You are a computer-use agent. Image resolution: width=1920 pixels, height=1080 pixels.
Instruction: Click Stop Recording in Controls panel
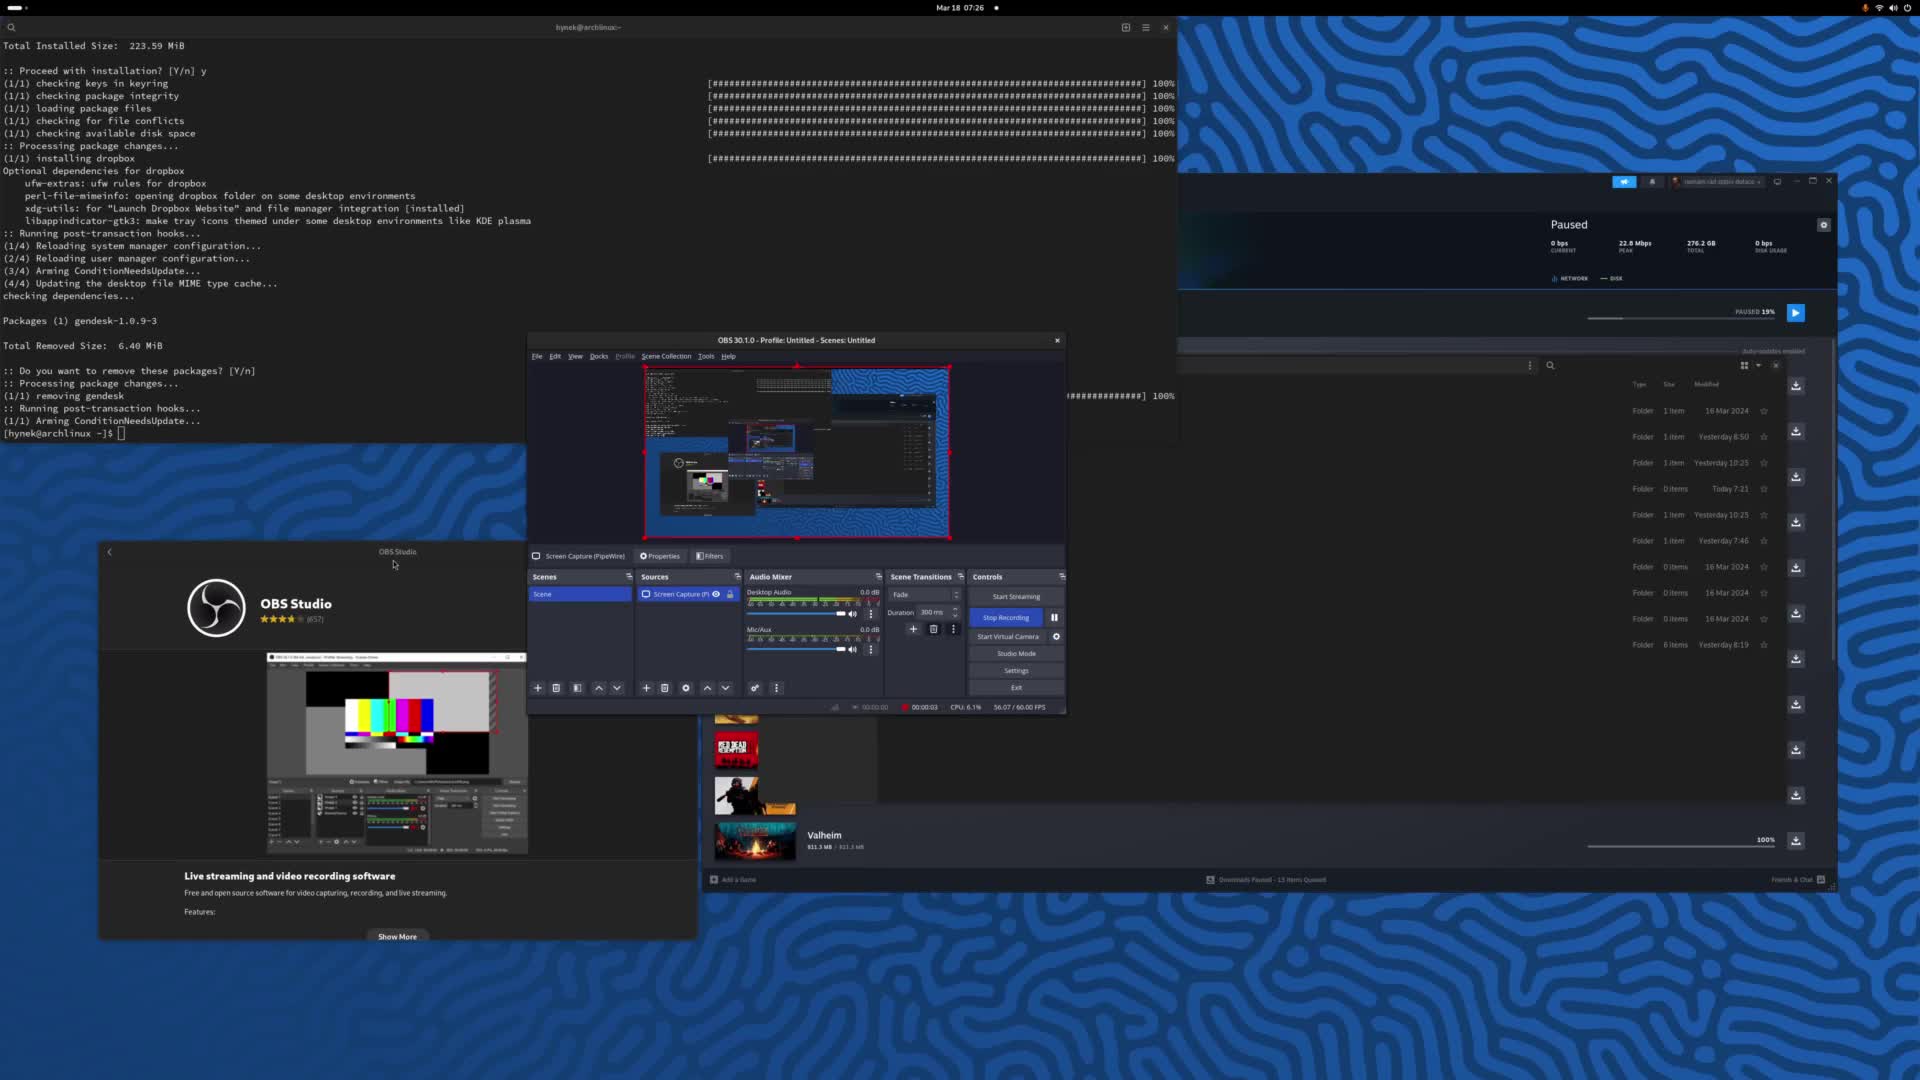1005,618
